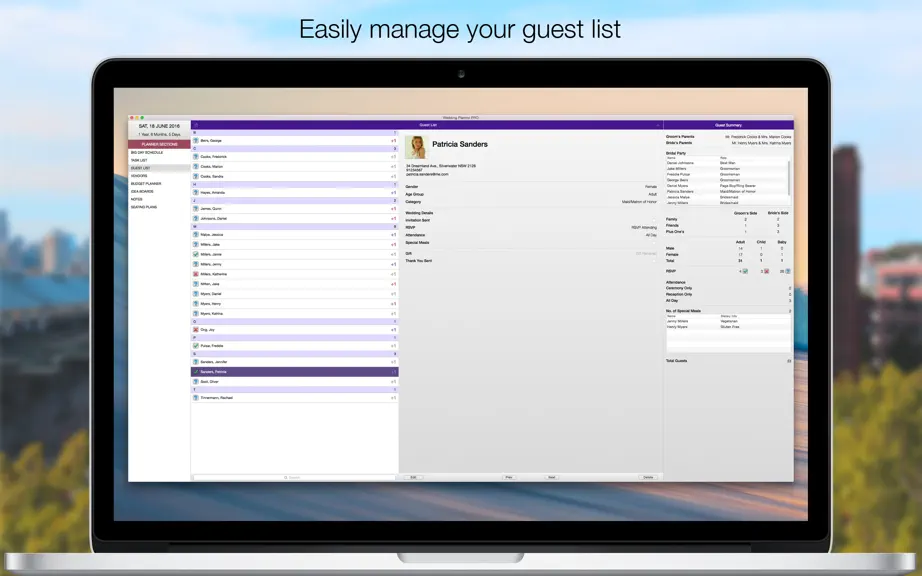Click the Next guest button
922x576 pixels.
click(552, 477)
